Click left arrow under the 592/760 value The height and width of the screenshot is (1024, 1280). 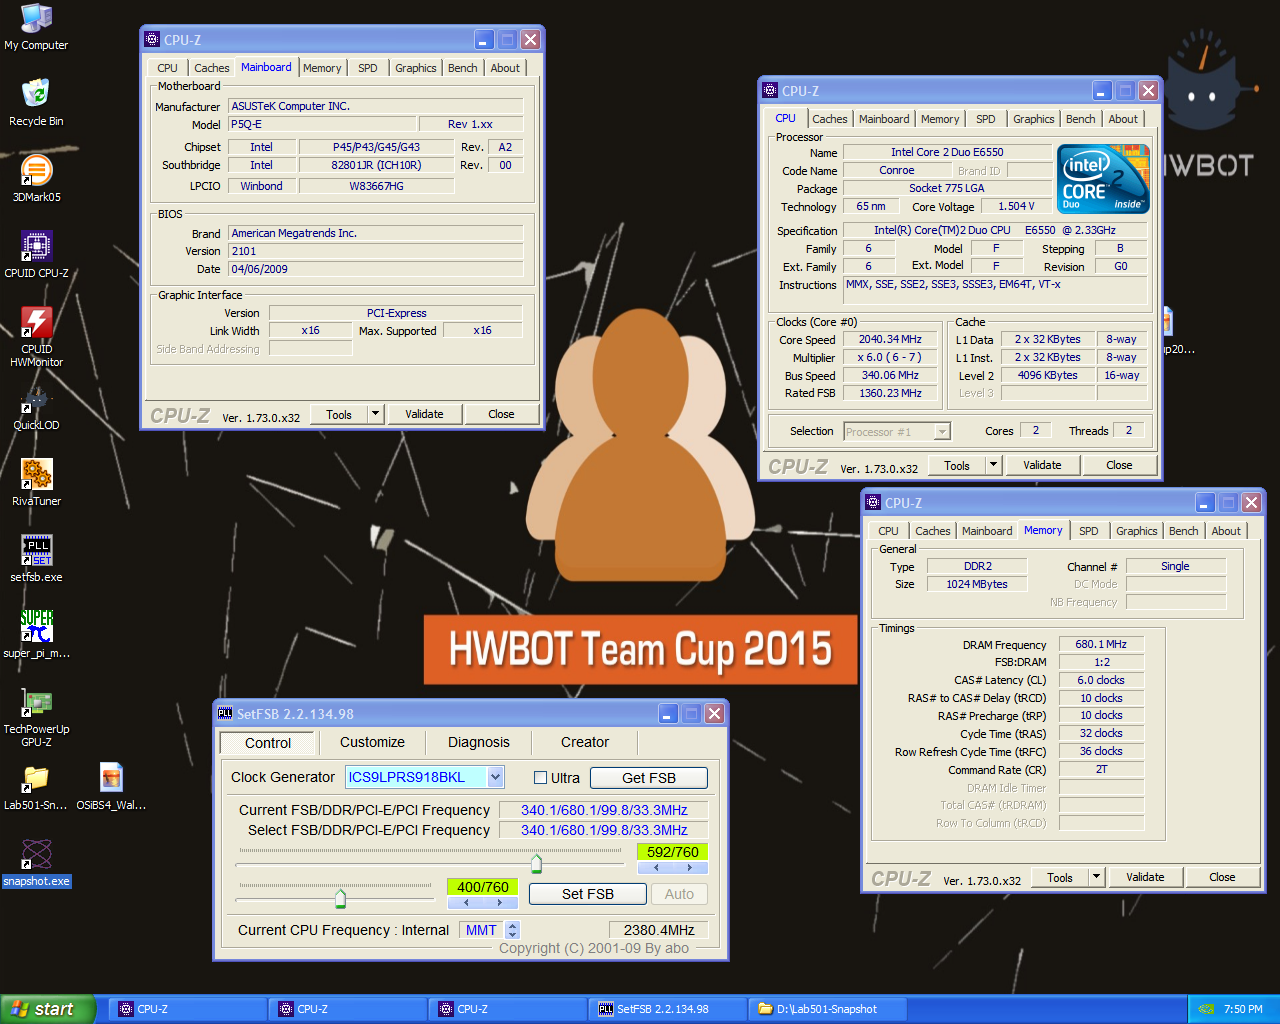pos(656,868)
